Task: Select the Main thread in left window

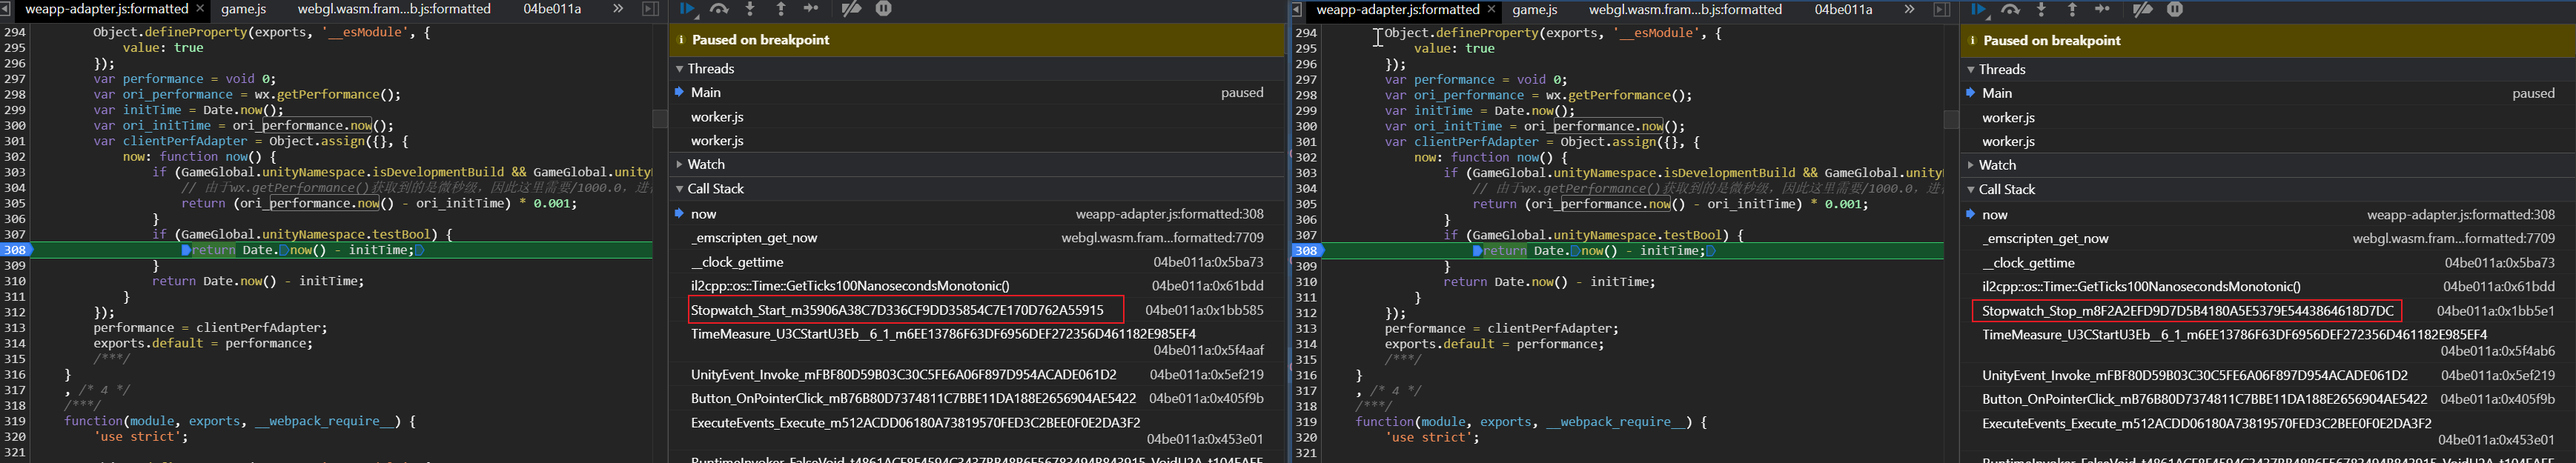Action: click(976, 93)
